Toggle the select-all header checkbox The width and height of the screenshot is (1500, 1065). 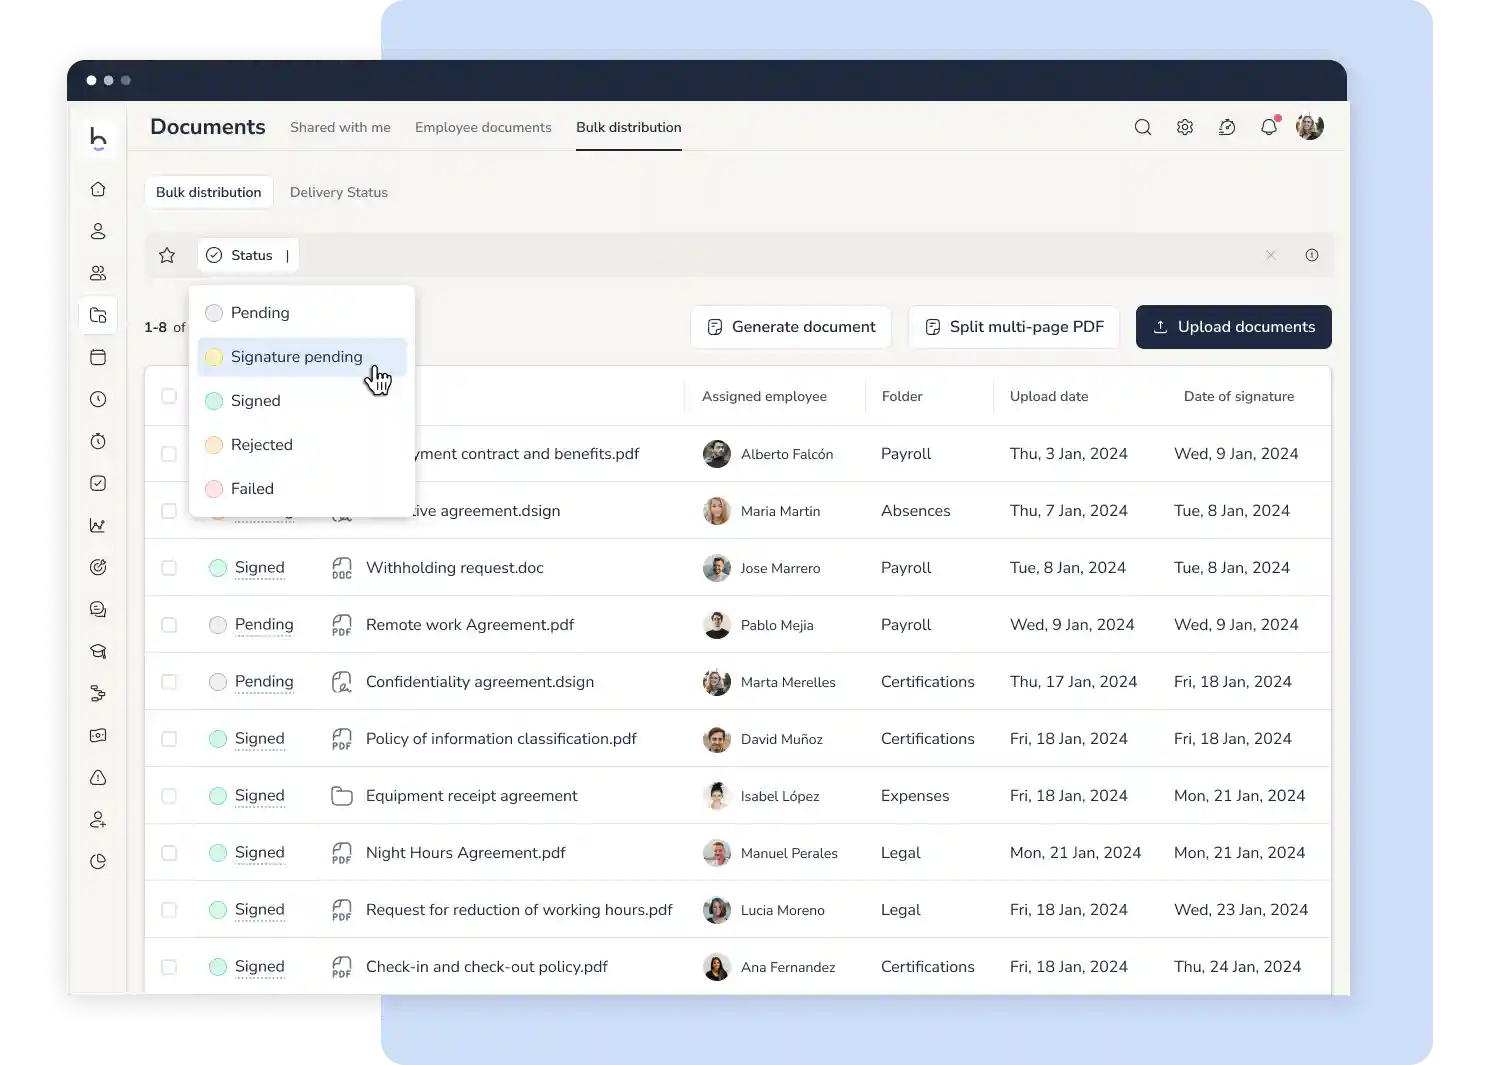[169, 396]
